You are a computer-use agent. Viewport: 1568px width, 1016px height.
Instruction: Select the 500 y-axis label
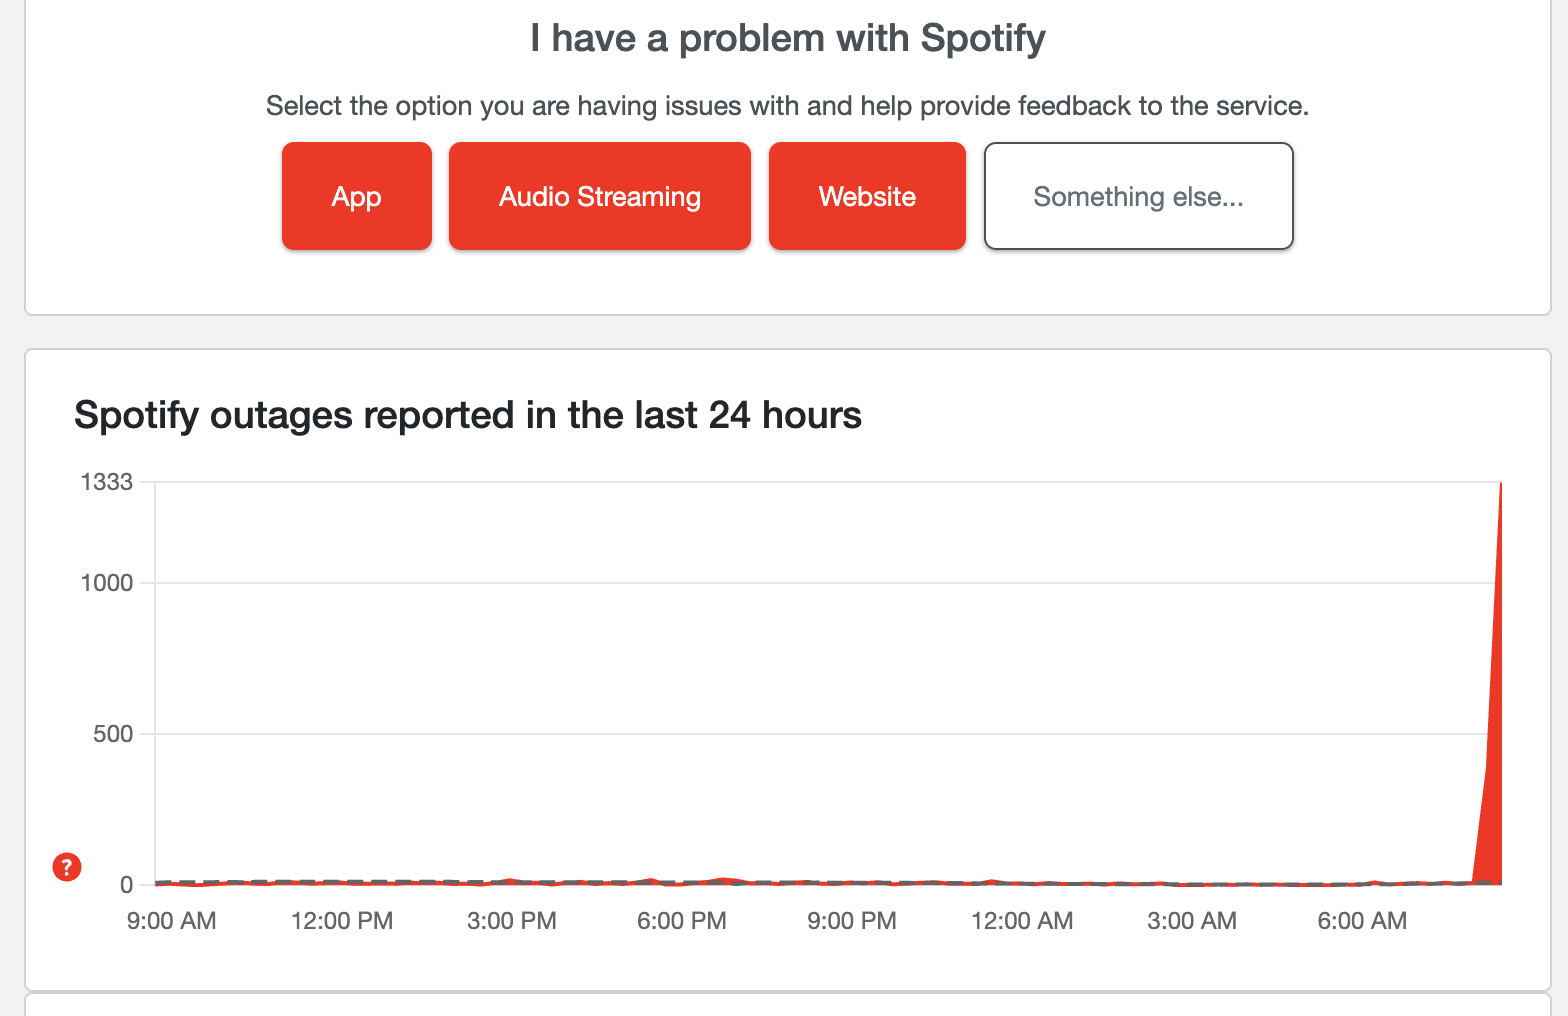113,734
